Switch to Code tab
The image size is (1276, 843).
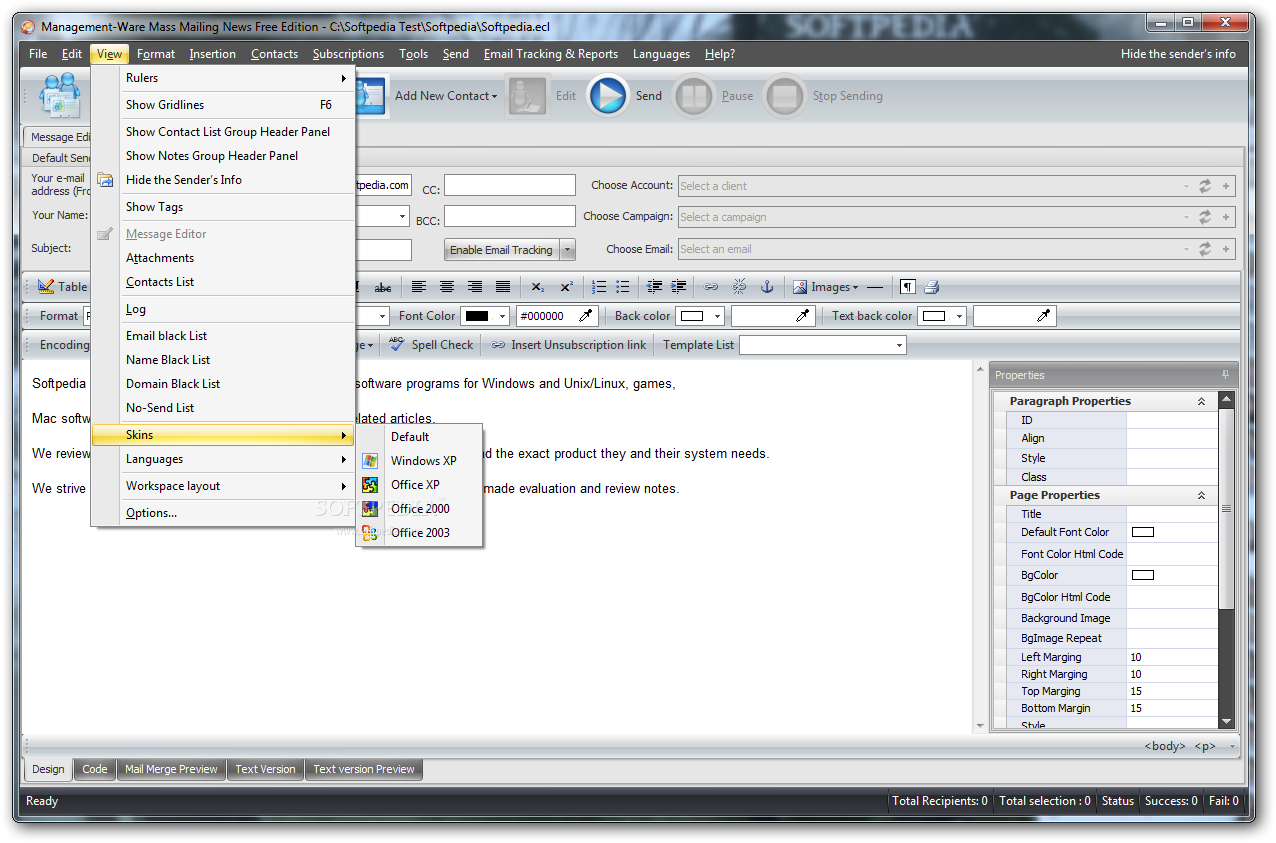pos(95,769)
